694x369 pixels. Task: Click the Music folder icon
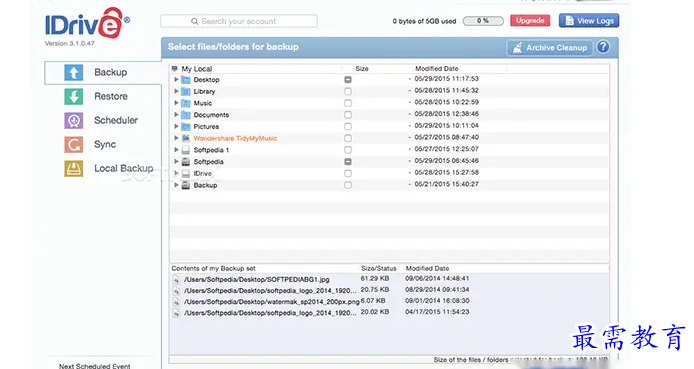[186, 103]
